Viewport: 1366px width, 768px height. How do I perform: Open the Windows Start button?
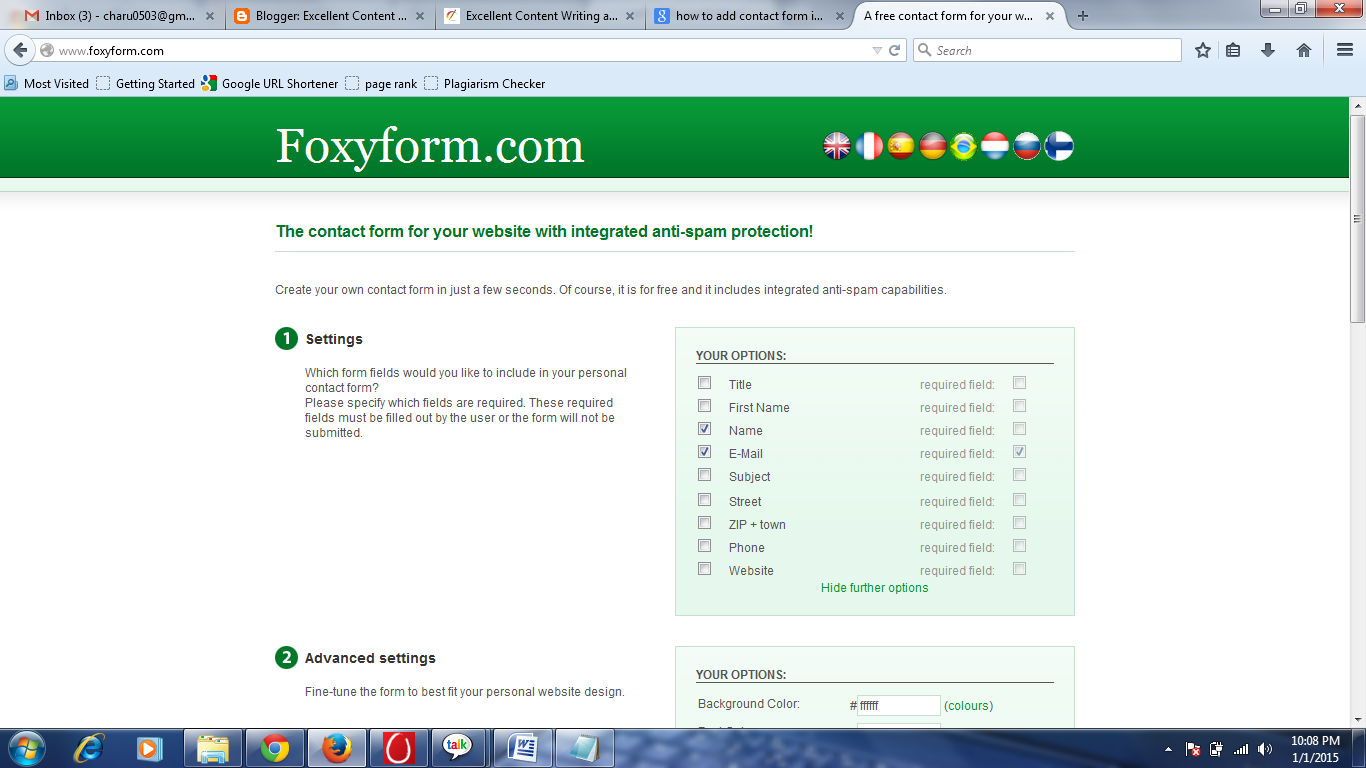click(25, 748)
